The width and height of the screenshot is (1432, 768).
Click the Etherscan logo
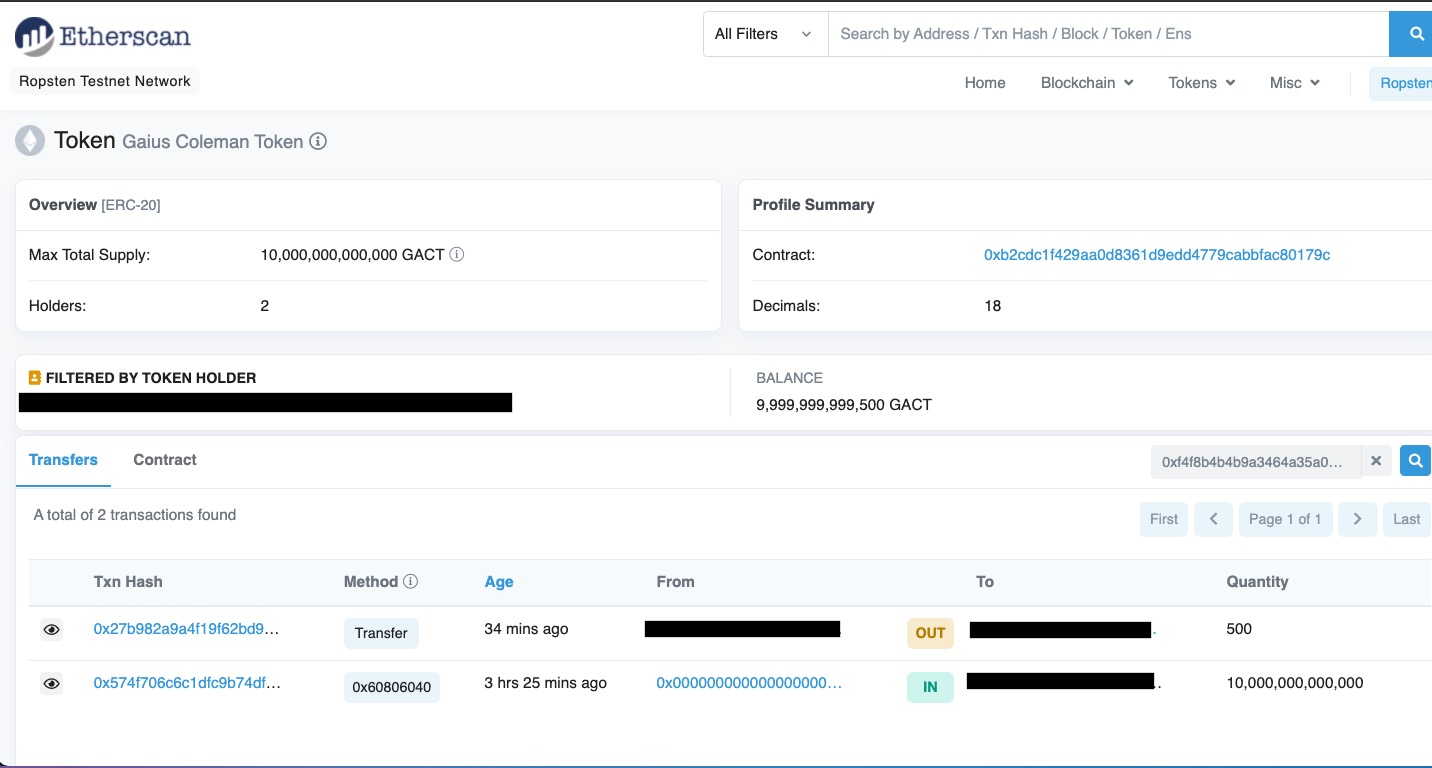(103, 37)
